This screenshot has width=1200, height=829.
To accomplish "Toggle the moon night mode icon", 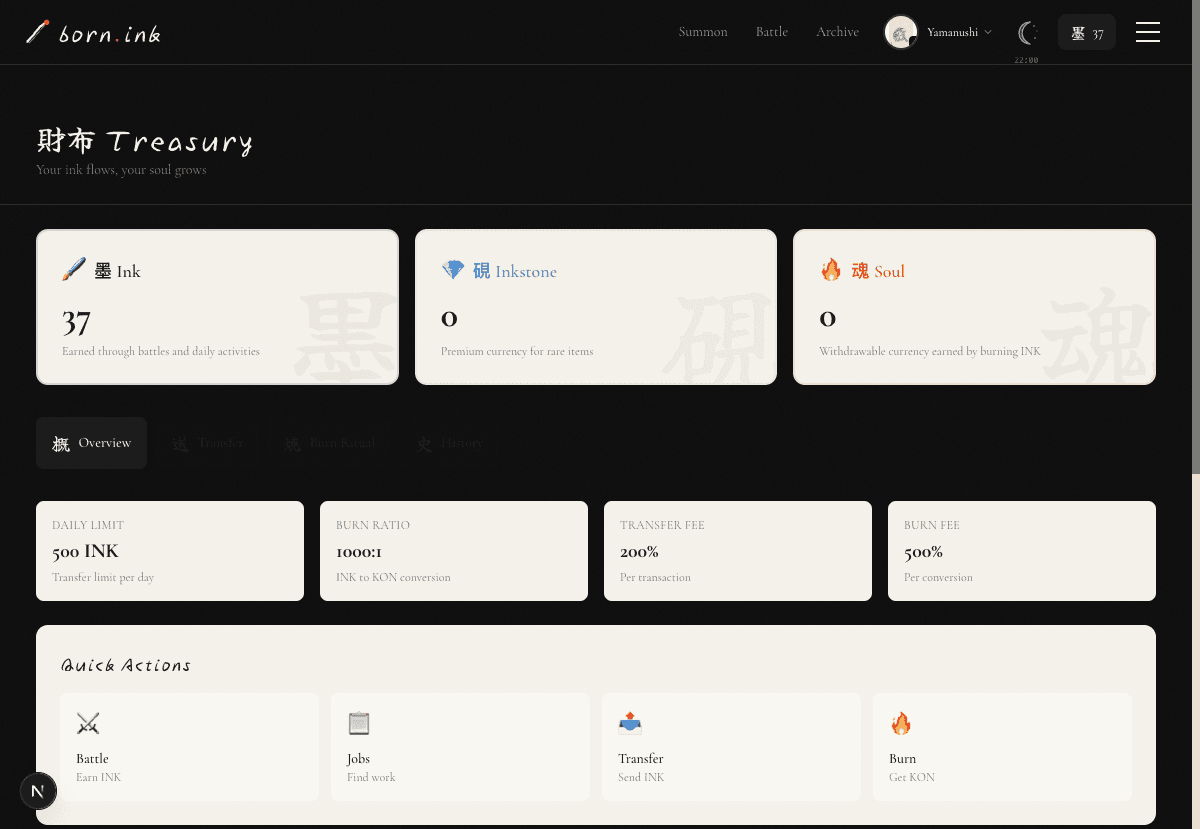I will (x=1026, y=33).
